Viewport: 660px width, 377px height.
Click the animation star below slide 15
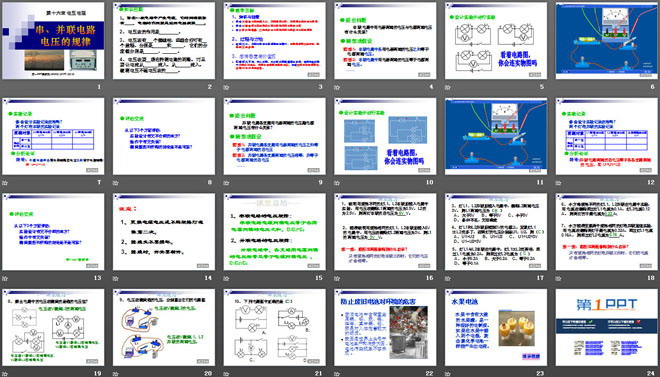point(226,279)
